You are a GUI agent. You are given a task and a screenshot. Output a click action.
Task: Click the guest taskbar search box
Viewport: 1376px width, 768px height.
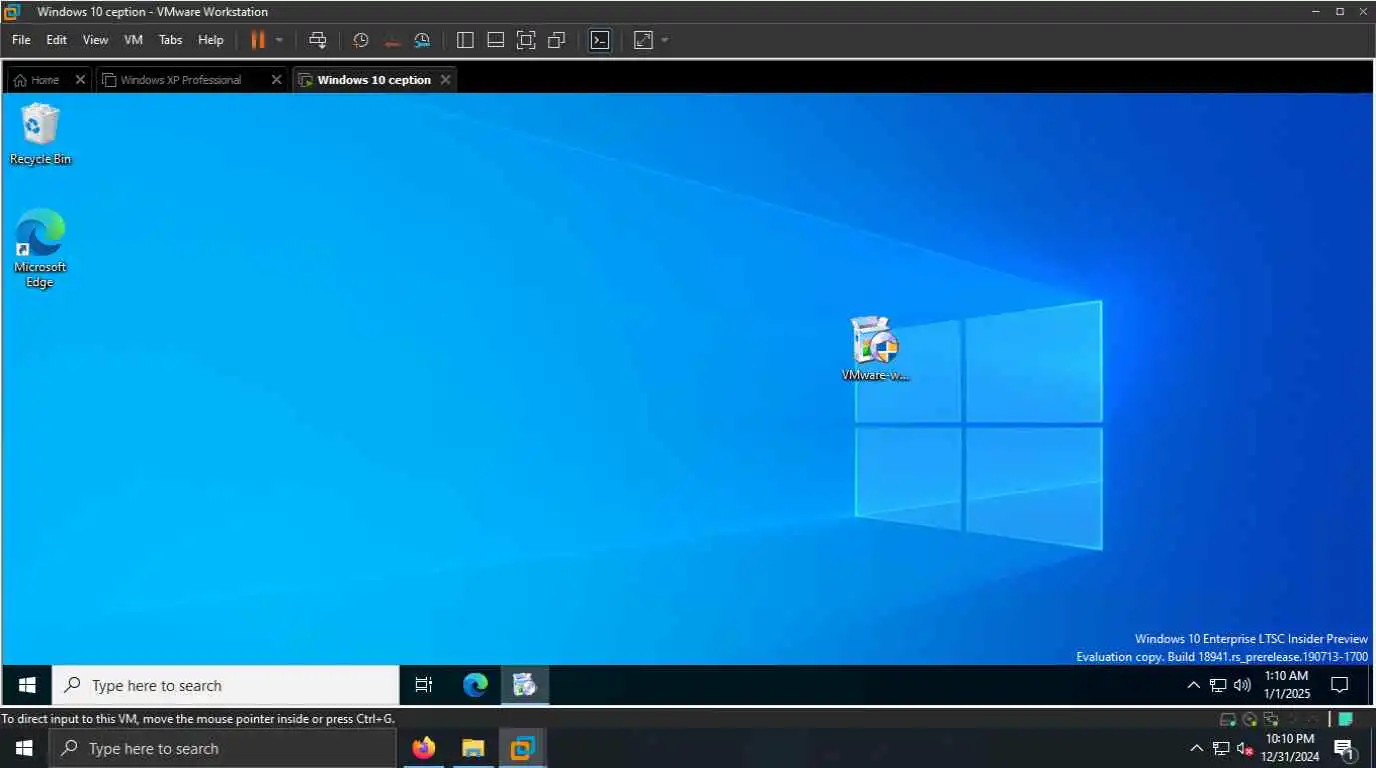(225, 685)
